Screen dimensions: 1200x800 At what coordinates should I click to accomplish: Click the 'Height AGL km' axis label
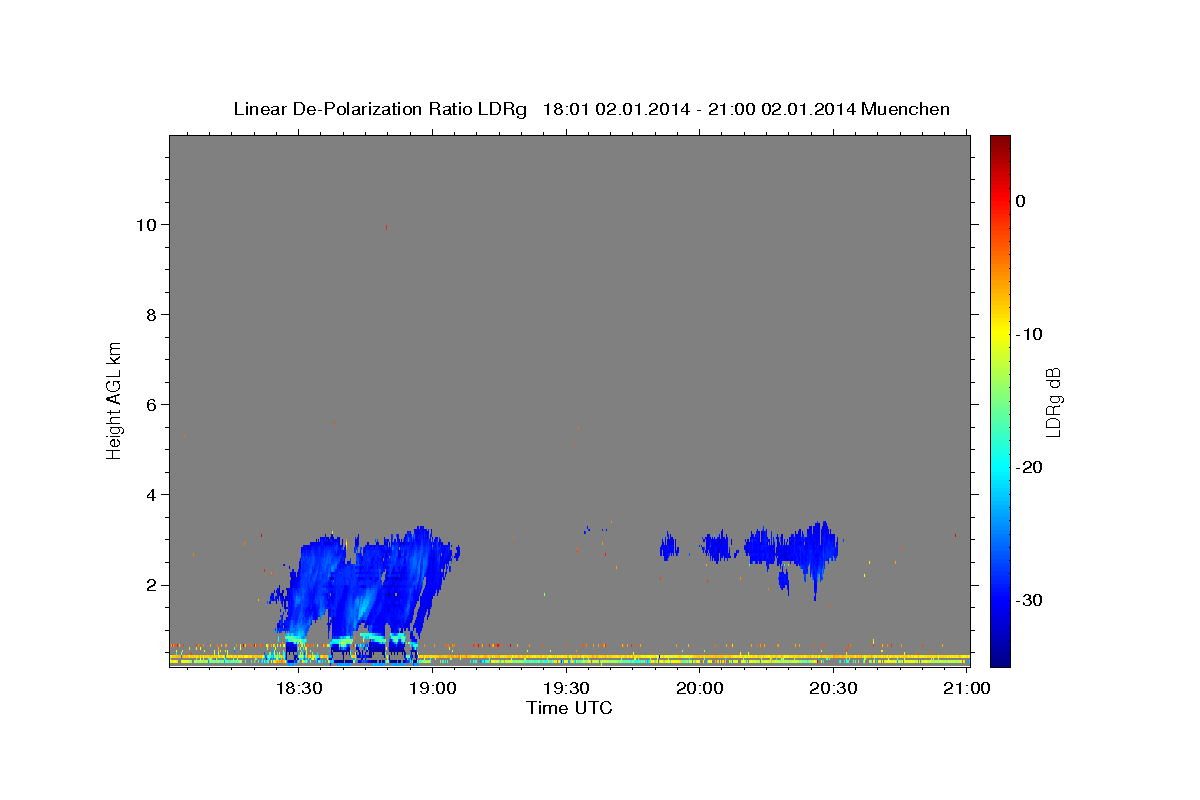[115, 399]
